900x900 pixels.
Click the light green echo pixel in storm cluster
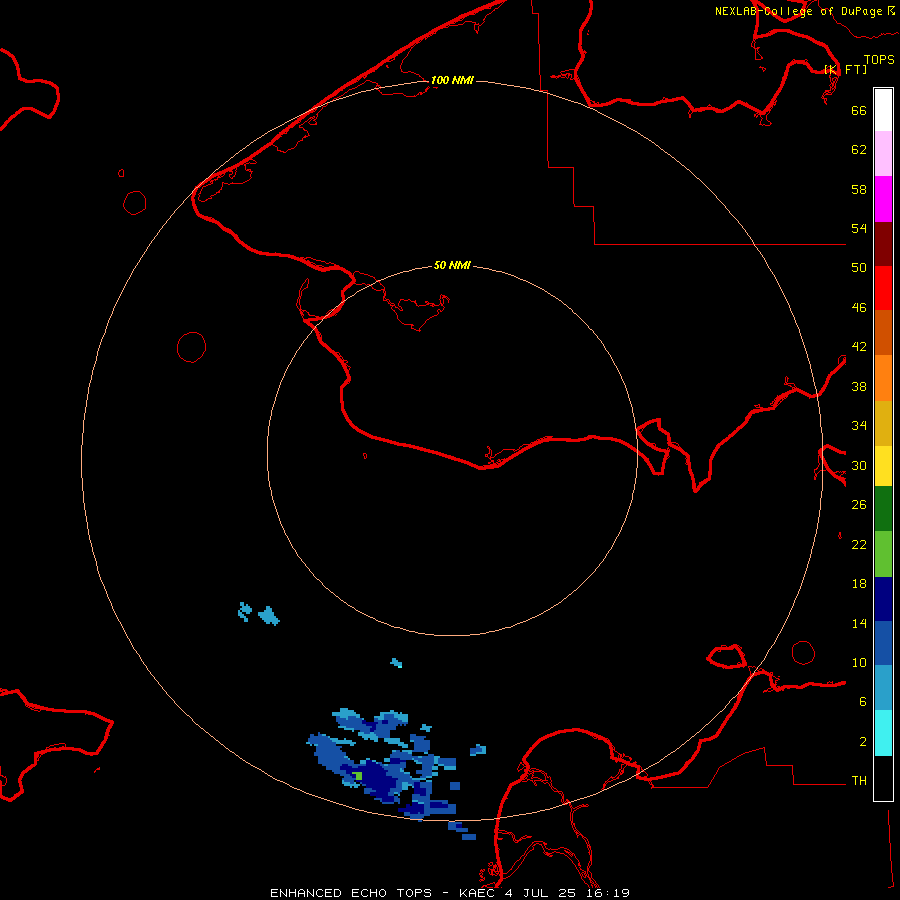[358, 776]
